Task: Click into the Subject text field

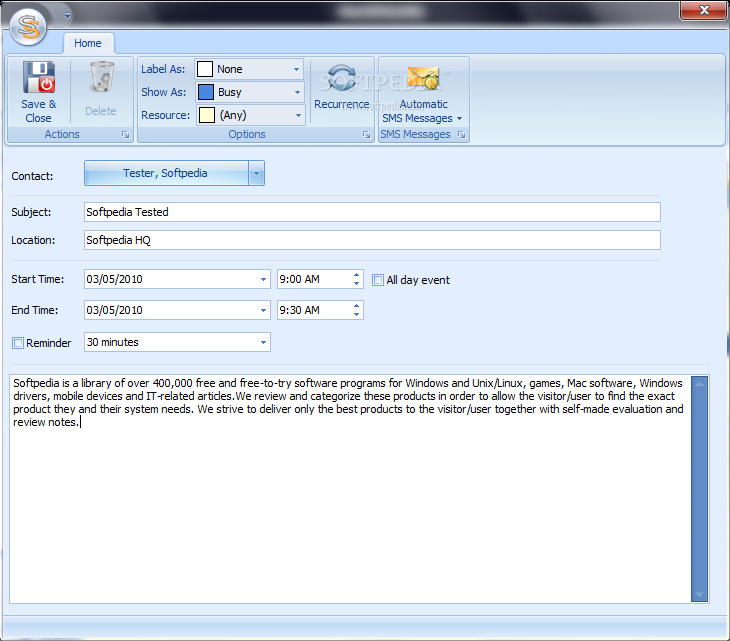Action: (372, 212)
